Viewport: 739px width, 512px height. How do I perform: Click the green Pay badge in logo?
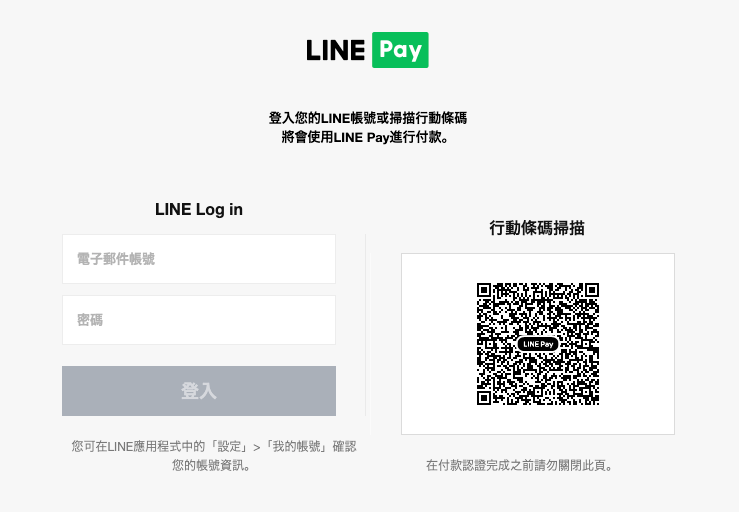coord(400,50)
